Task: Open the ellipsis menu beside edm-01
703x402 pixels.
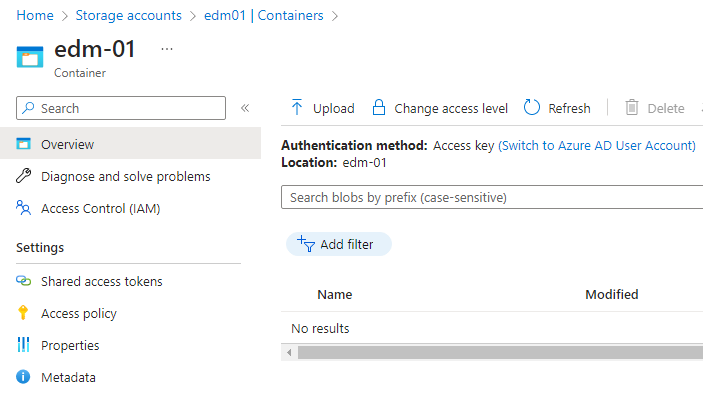Action: pyautogui.click(x=167, y=49)
